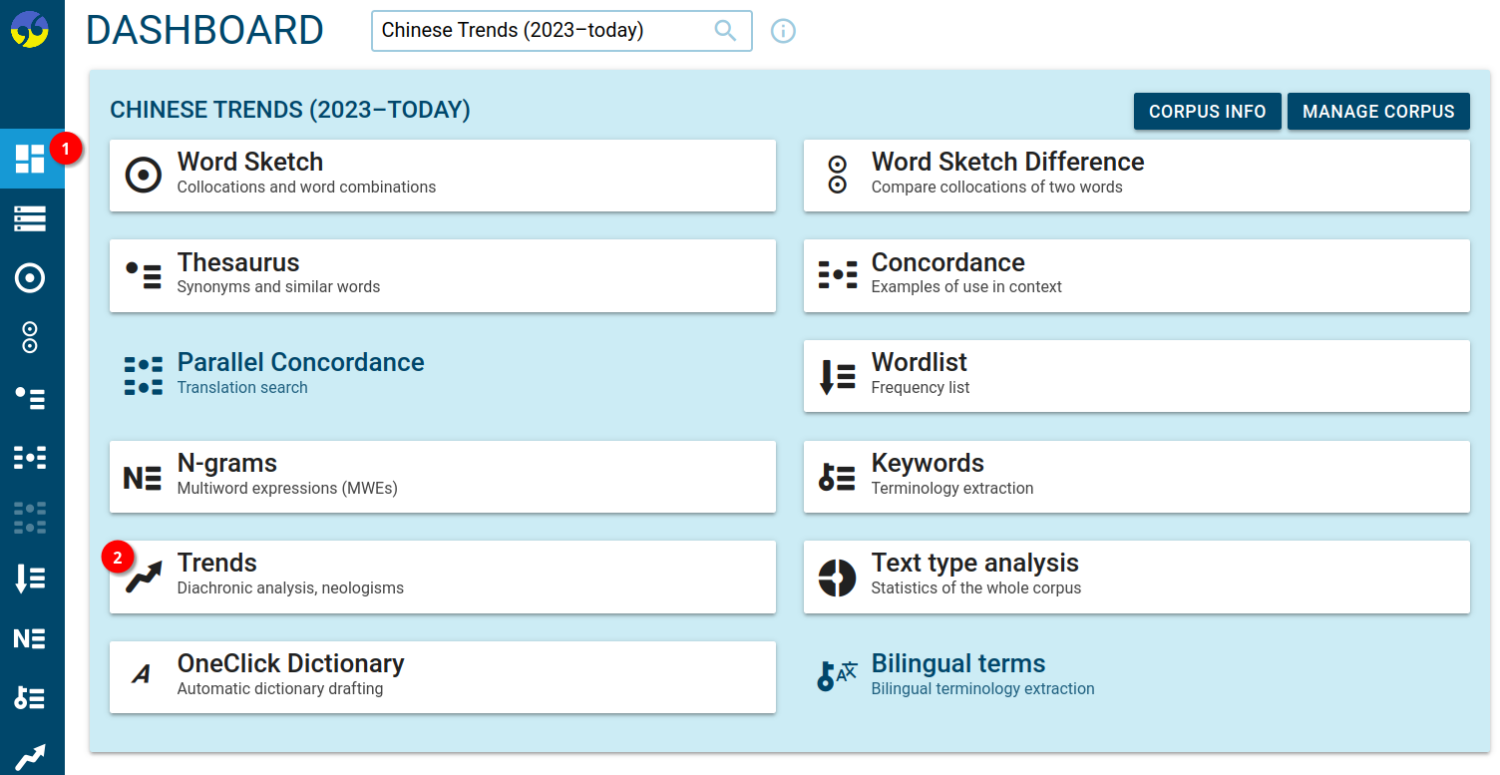Viewport: 1500px width, 775px height.
Task: Click the Word Sketch sidebar icon
Action: click(x=32, y=278)
